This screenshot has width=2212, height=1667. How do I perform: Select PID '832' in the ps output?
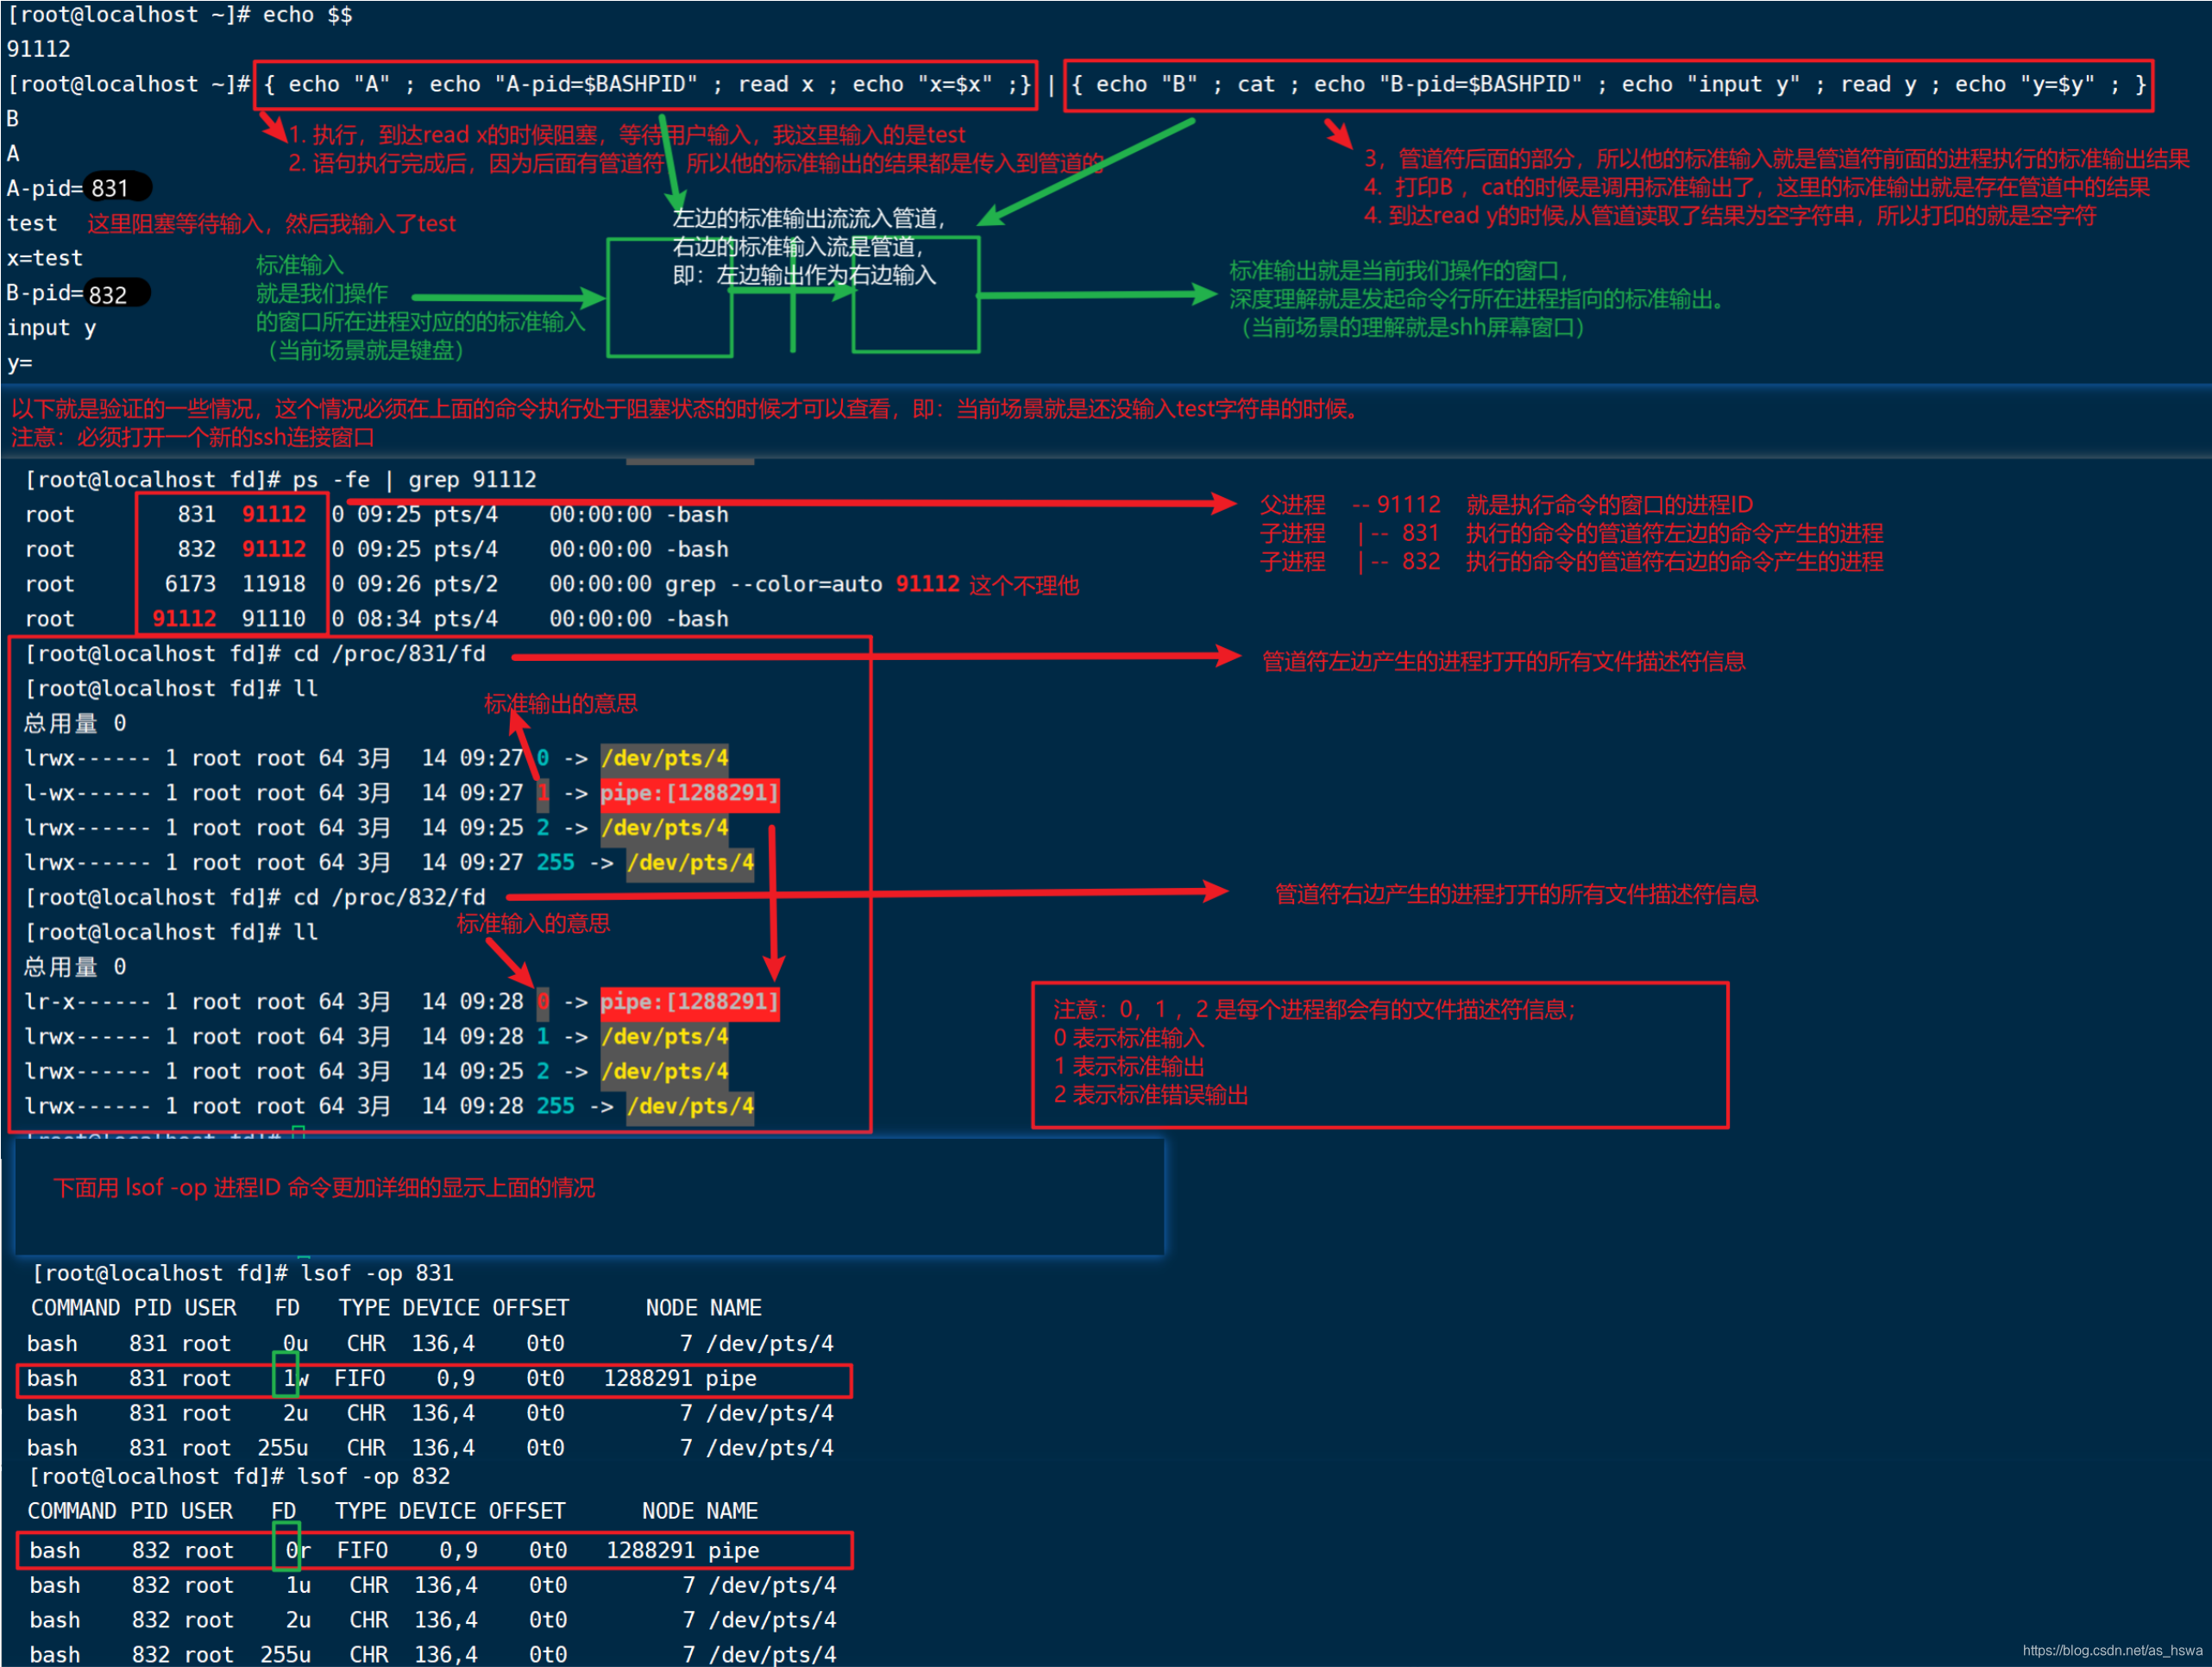(197, 550)
